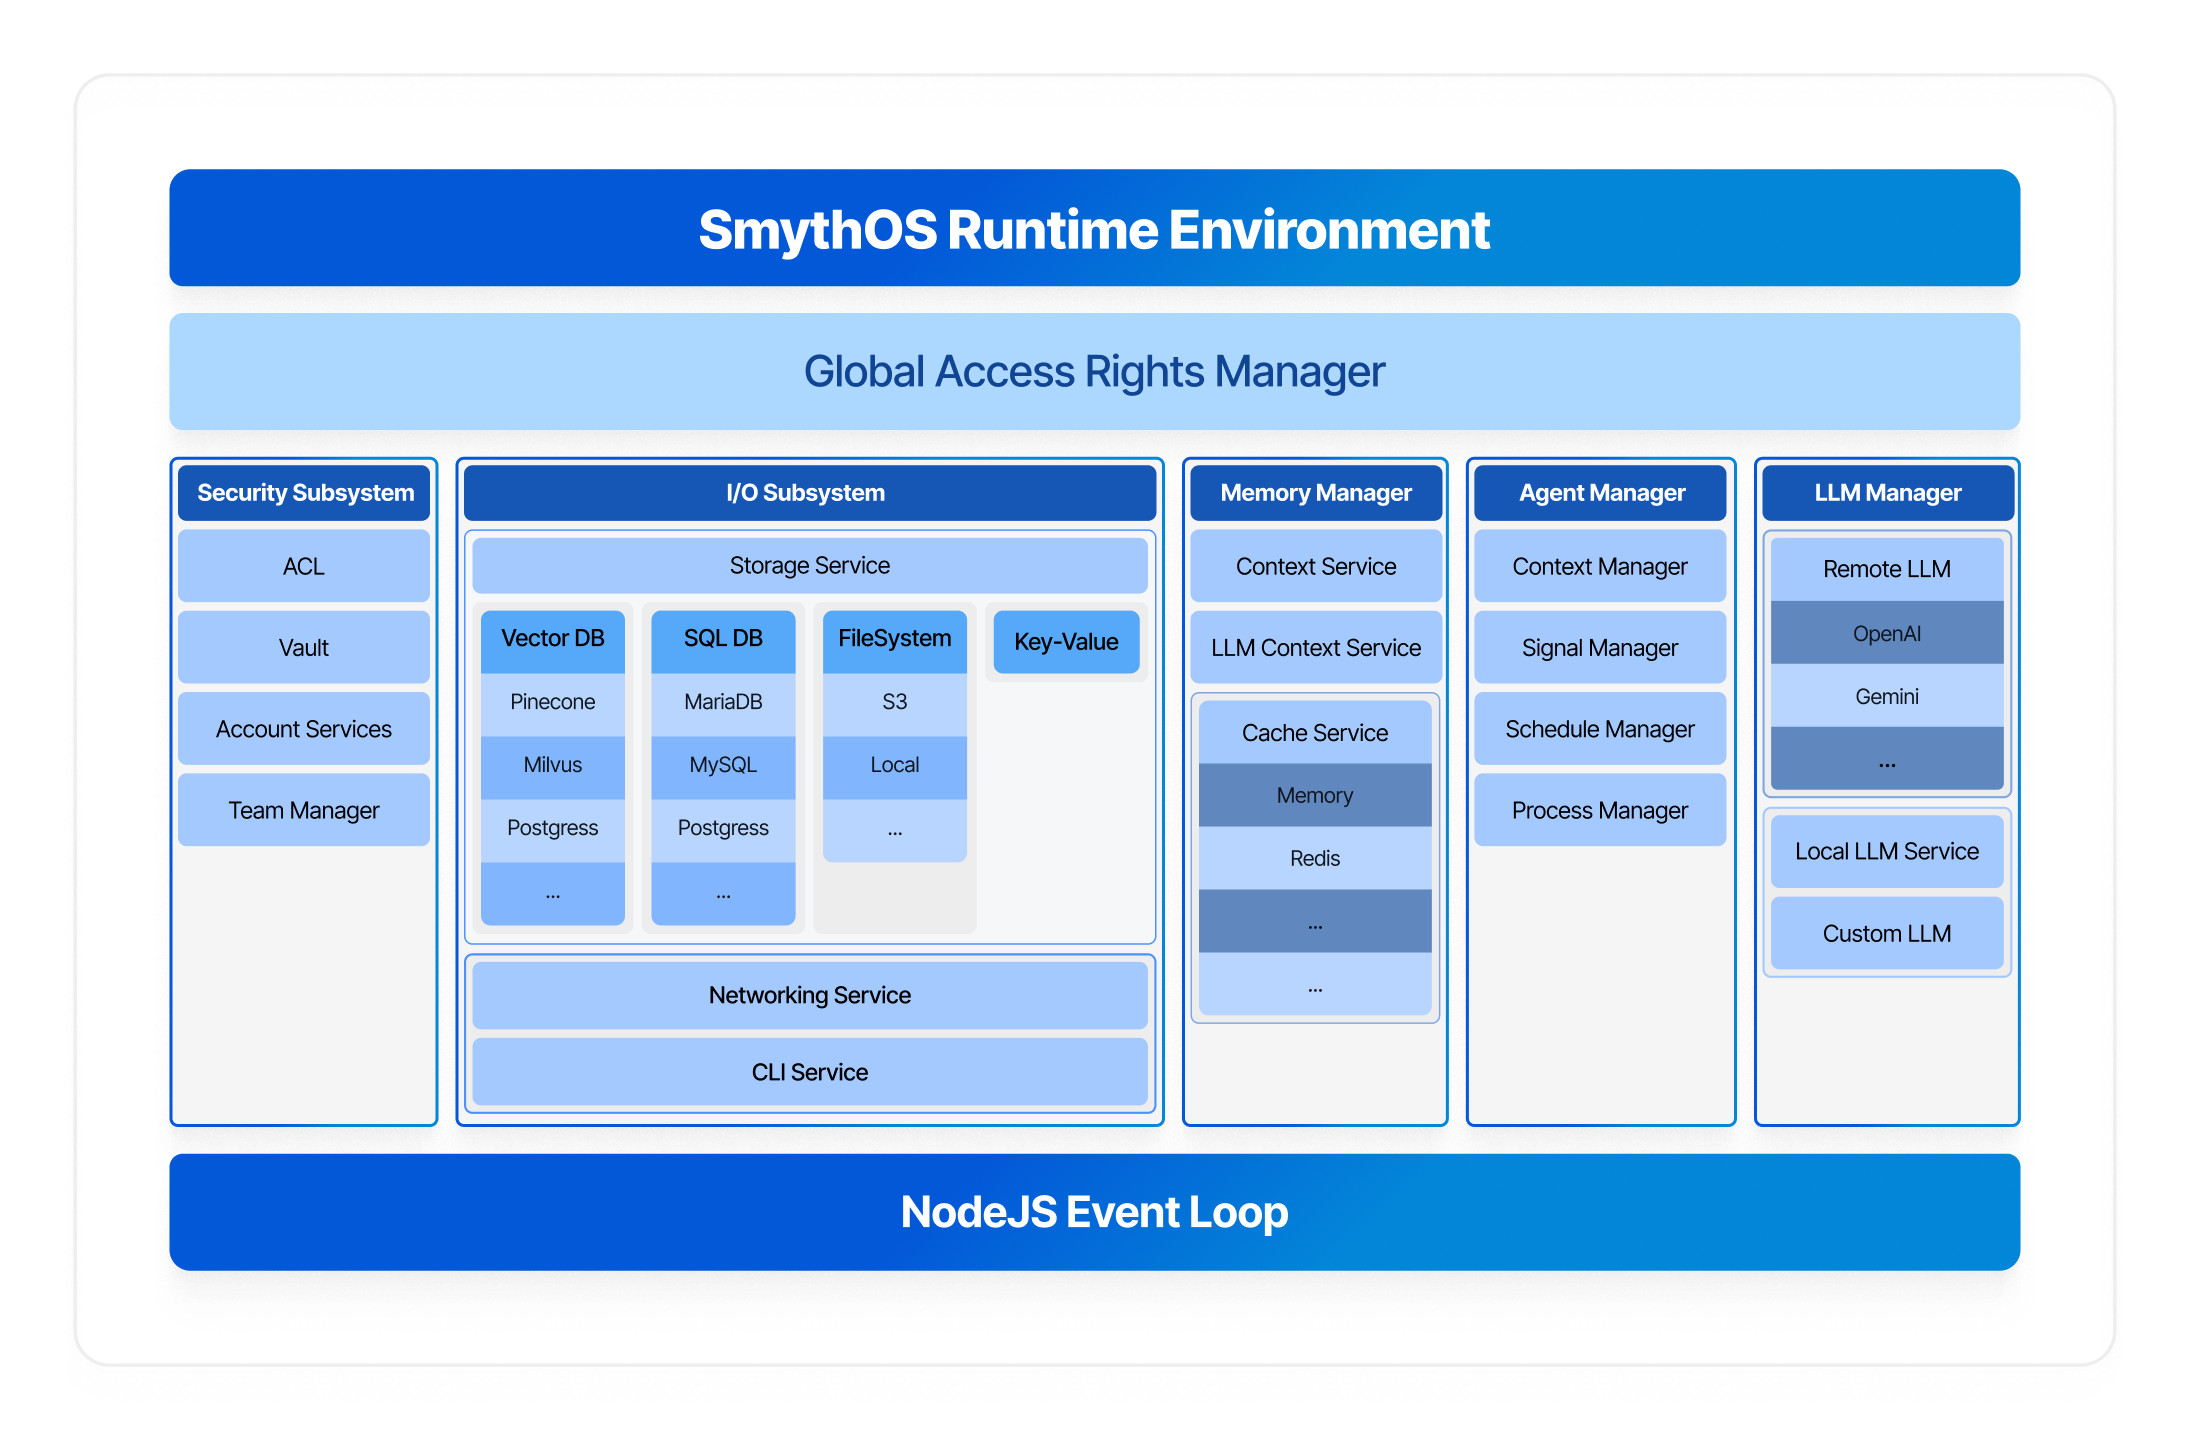Click the S3 entry under FileSystem
Viewport: 2187px width, 1452px height.
[x=894, y=702]
